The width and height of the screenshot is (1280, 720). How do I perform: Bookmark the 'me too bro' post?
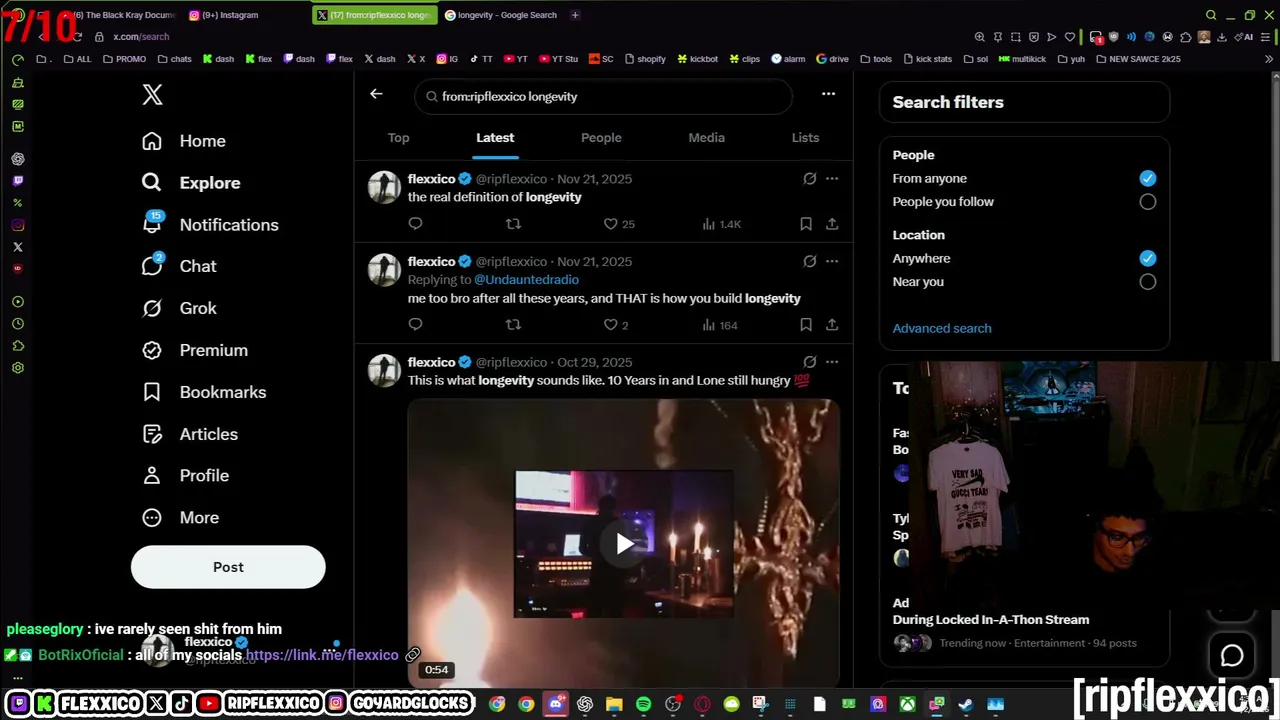[806, 324]
